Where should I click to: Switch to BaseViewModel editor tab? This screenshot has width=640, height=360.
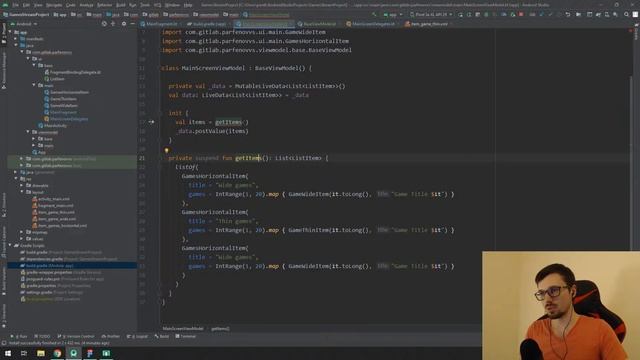click(319, 24)
